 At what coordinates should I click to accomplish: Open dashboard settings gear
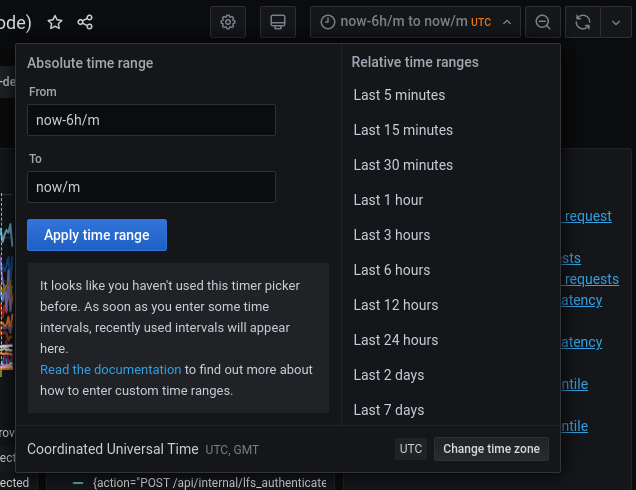click(x=228, y=22)
